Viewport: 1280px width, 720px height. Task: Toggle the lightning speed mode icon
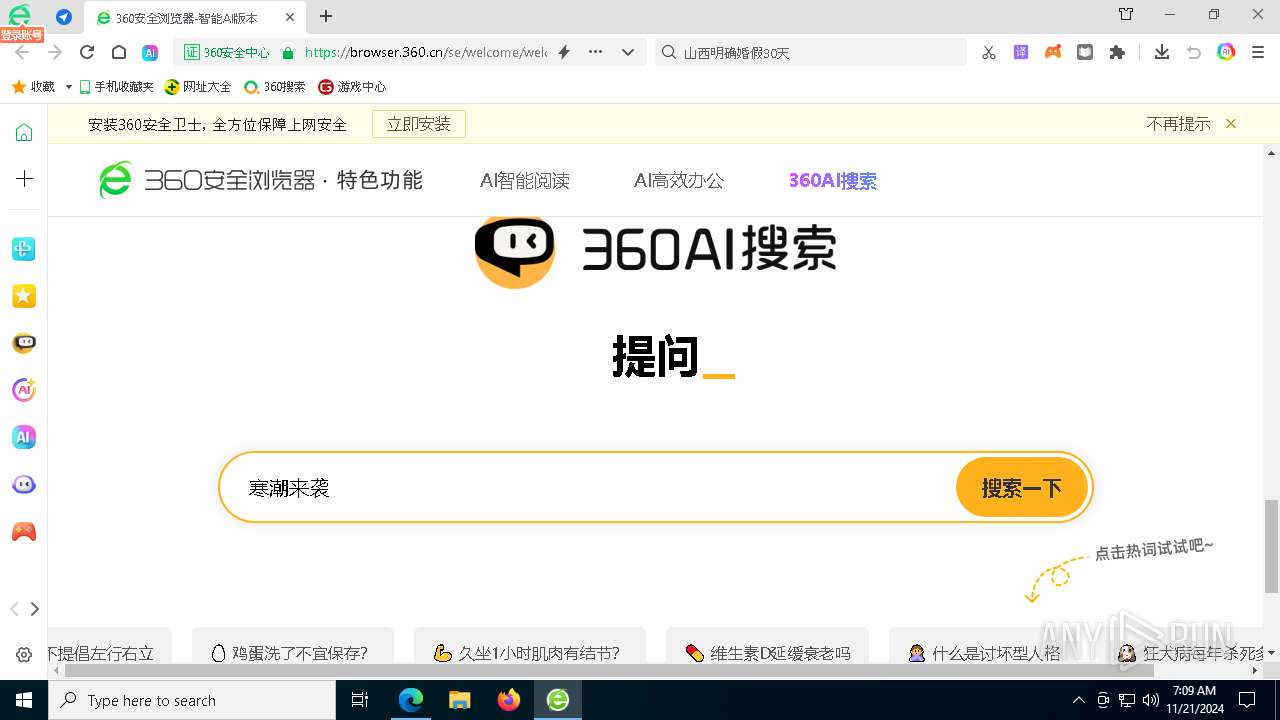pos(564,53)
